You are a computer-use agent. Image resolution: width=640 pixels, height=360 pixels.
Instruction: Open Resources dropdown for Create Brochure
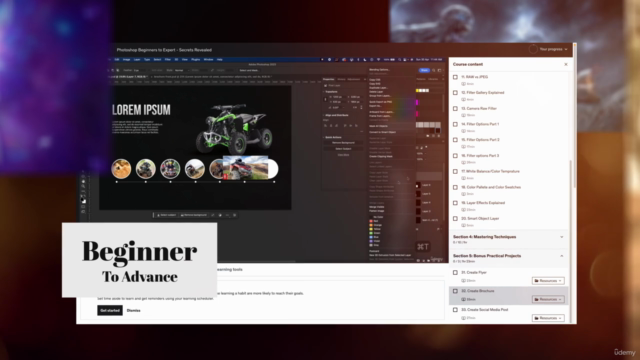coord(548,299)
